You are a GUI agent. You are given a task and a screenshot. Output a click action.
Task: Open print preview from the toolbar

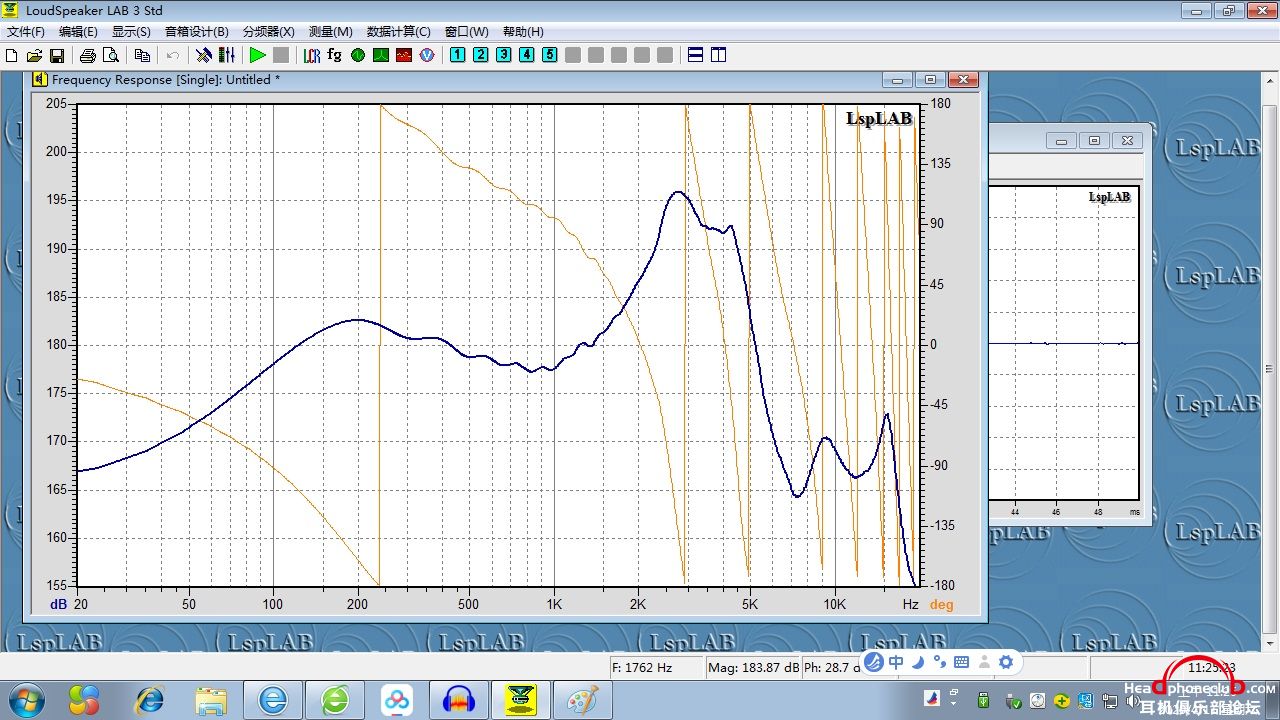pos(111,55)
